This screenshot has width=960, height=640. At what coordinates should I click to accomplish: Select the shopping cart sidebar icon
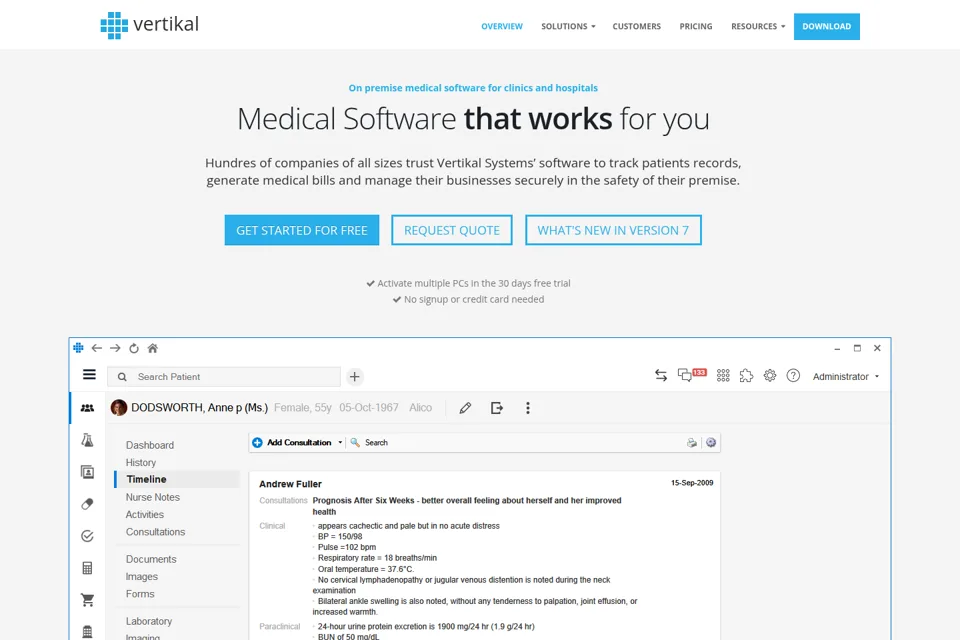88,600
